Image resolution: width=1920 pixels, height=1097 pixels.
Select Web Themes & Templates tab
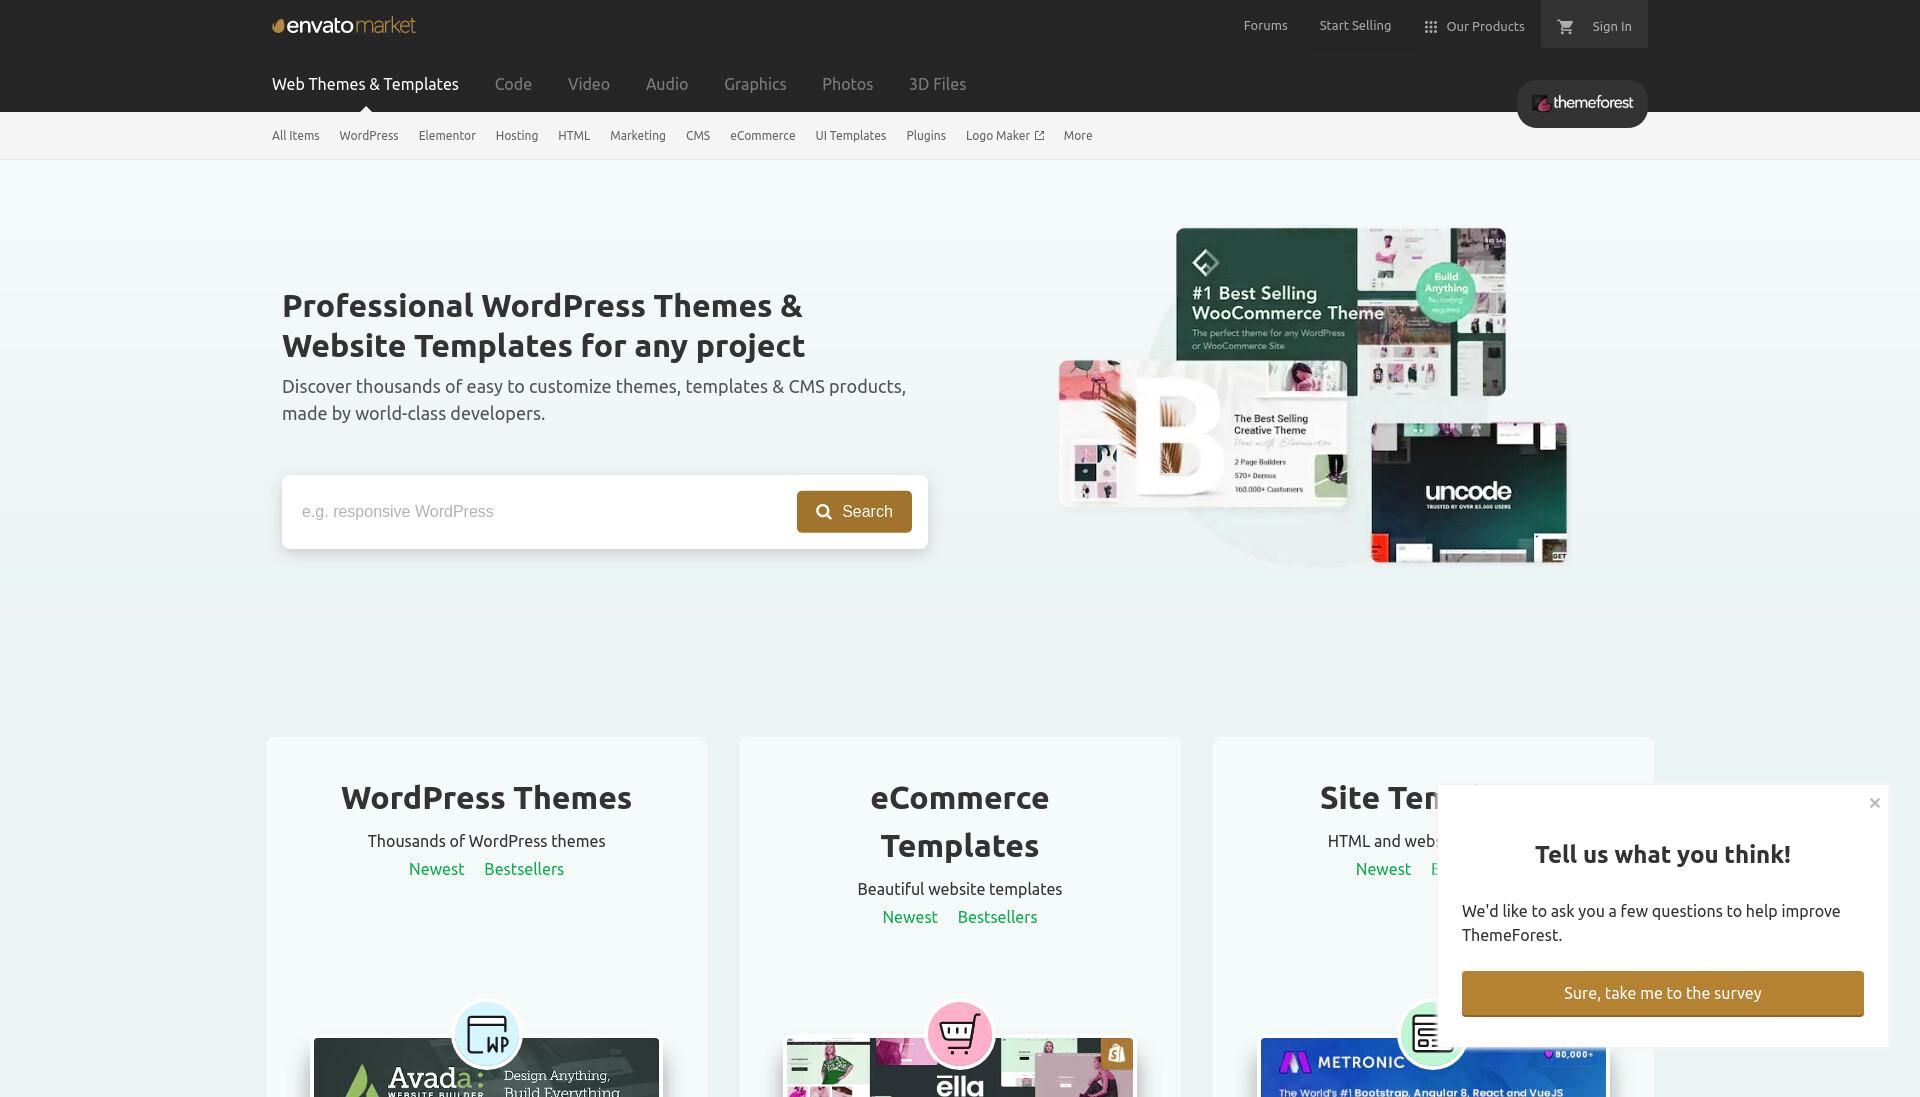(365, 84)
